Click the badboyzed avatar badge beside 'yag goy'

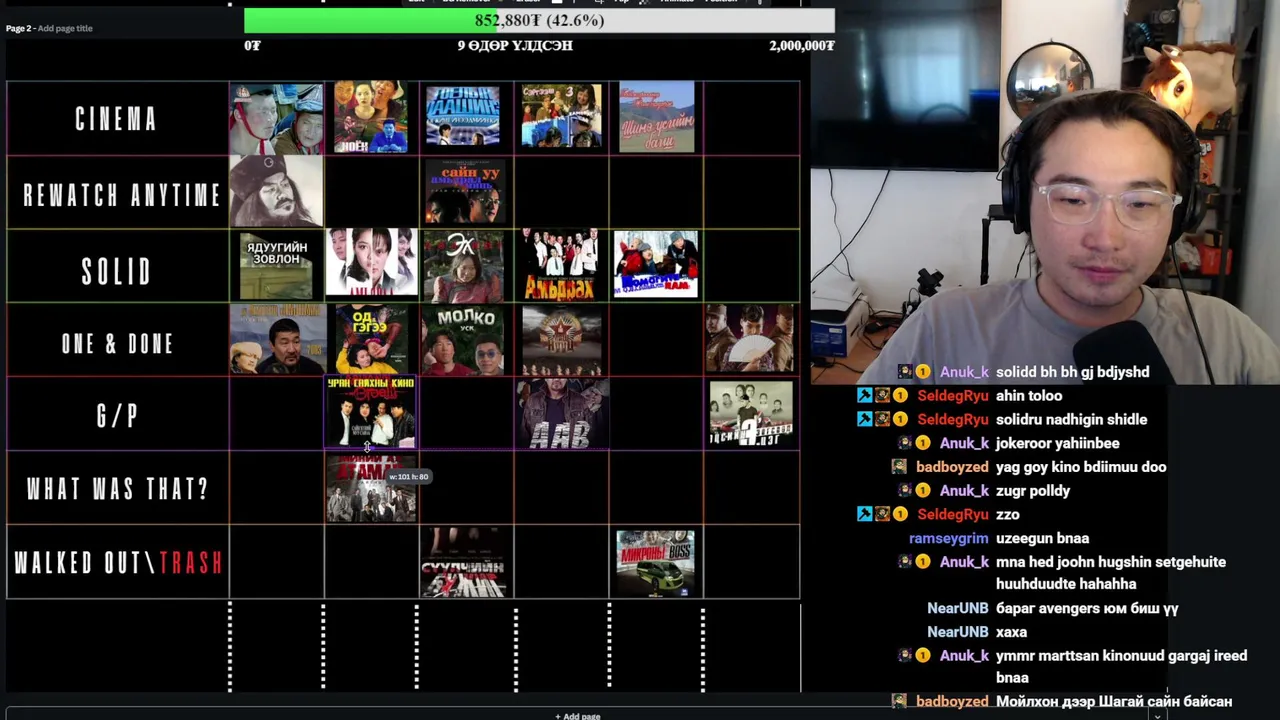[899, 467]
